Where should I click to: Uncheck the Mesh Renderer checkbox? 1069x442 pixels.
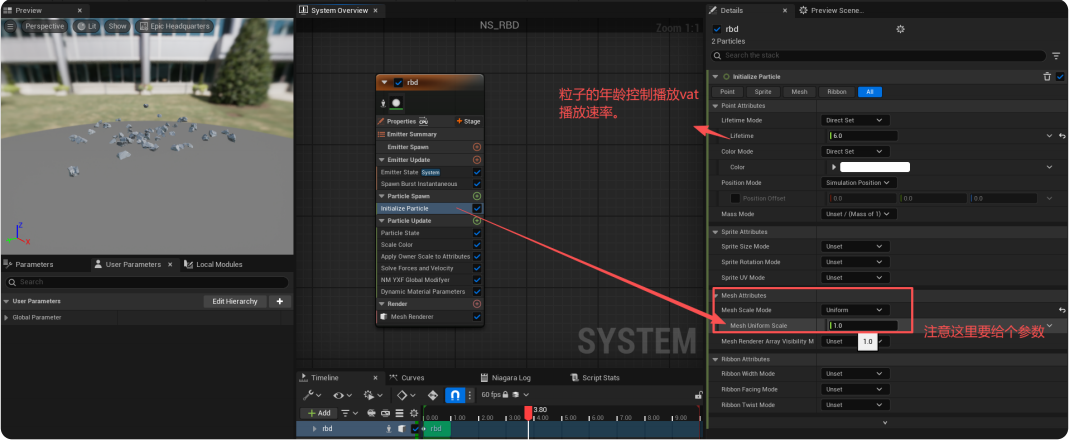point(477,317)
